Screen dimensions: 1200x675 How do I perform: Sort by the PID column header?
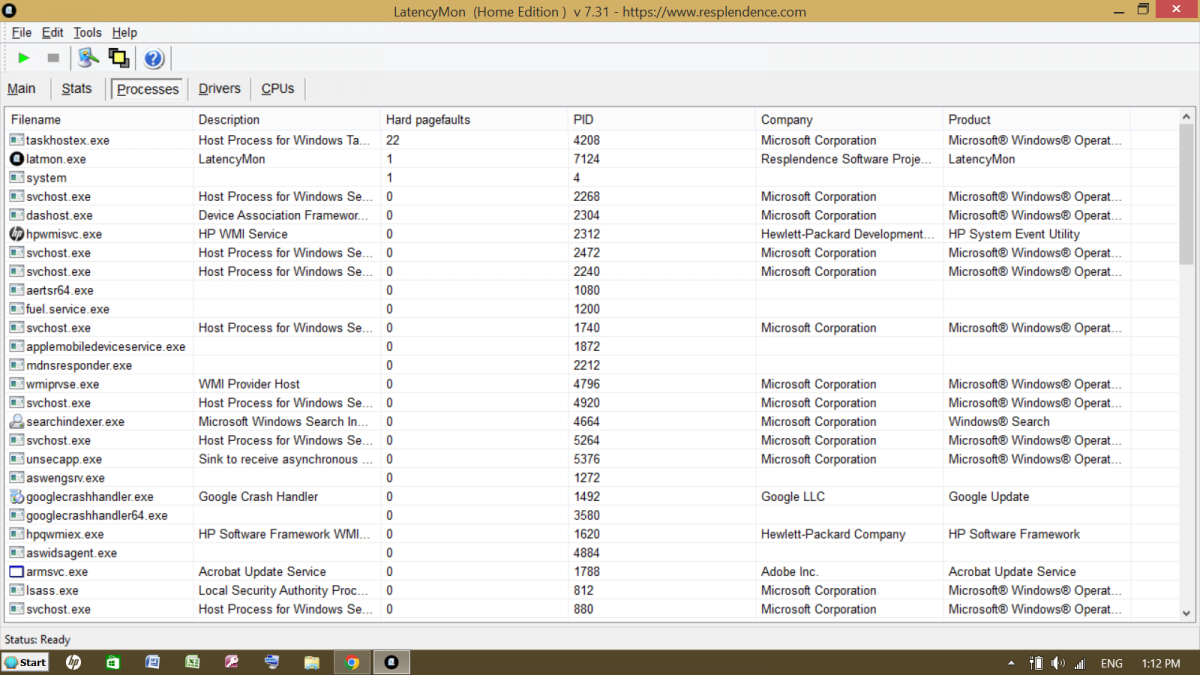coord(661,120)
